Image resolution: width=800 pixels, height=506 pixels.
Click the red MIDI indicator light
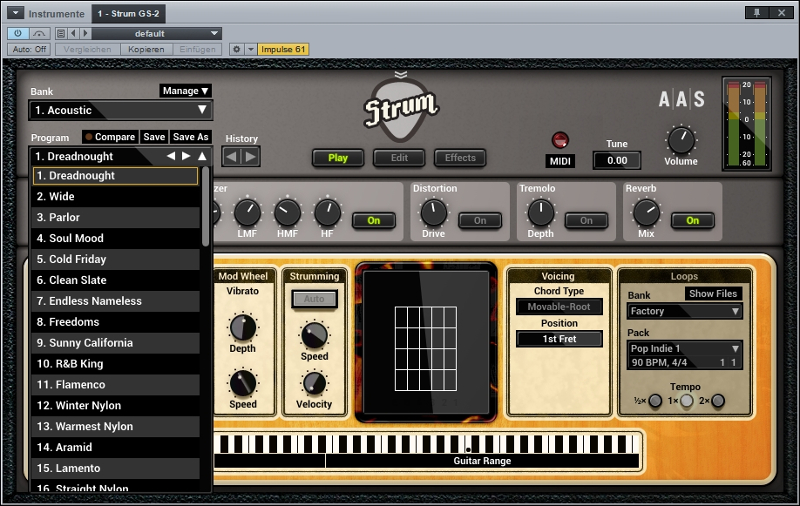(x=560, y=140)
